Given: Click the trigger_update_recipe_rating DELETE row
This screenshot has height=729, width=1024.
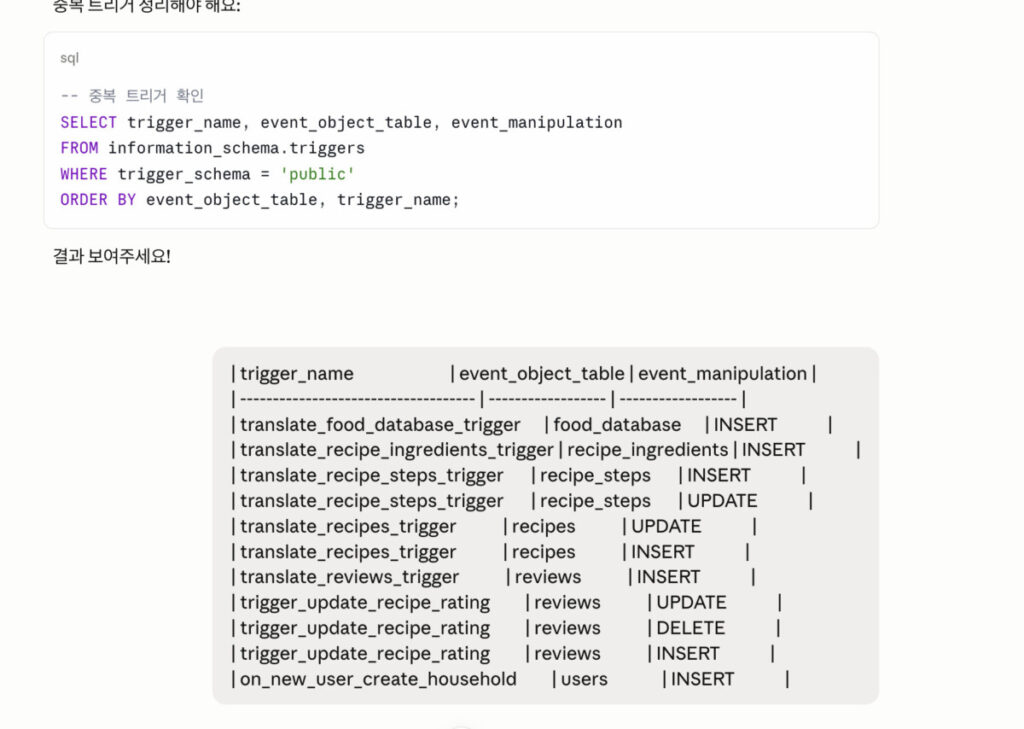Looking at the screenshot, I should coord(506,628).
